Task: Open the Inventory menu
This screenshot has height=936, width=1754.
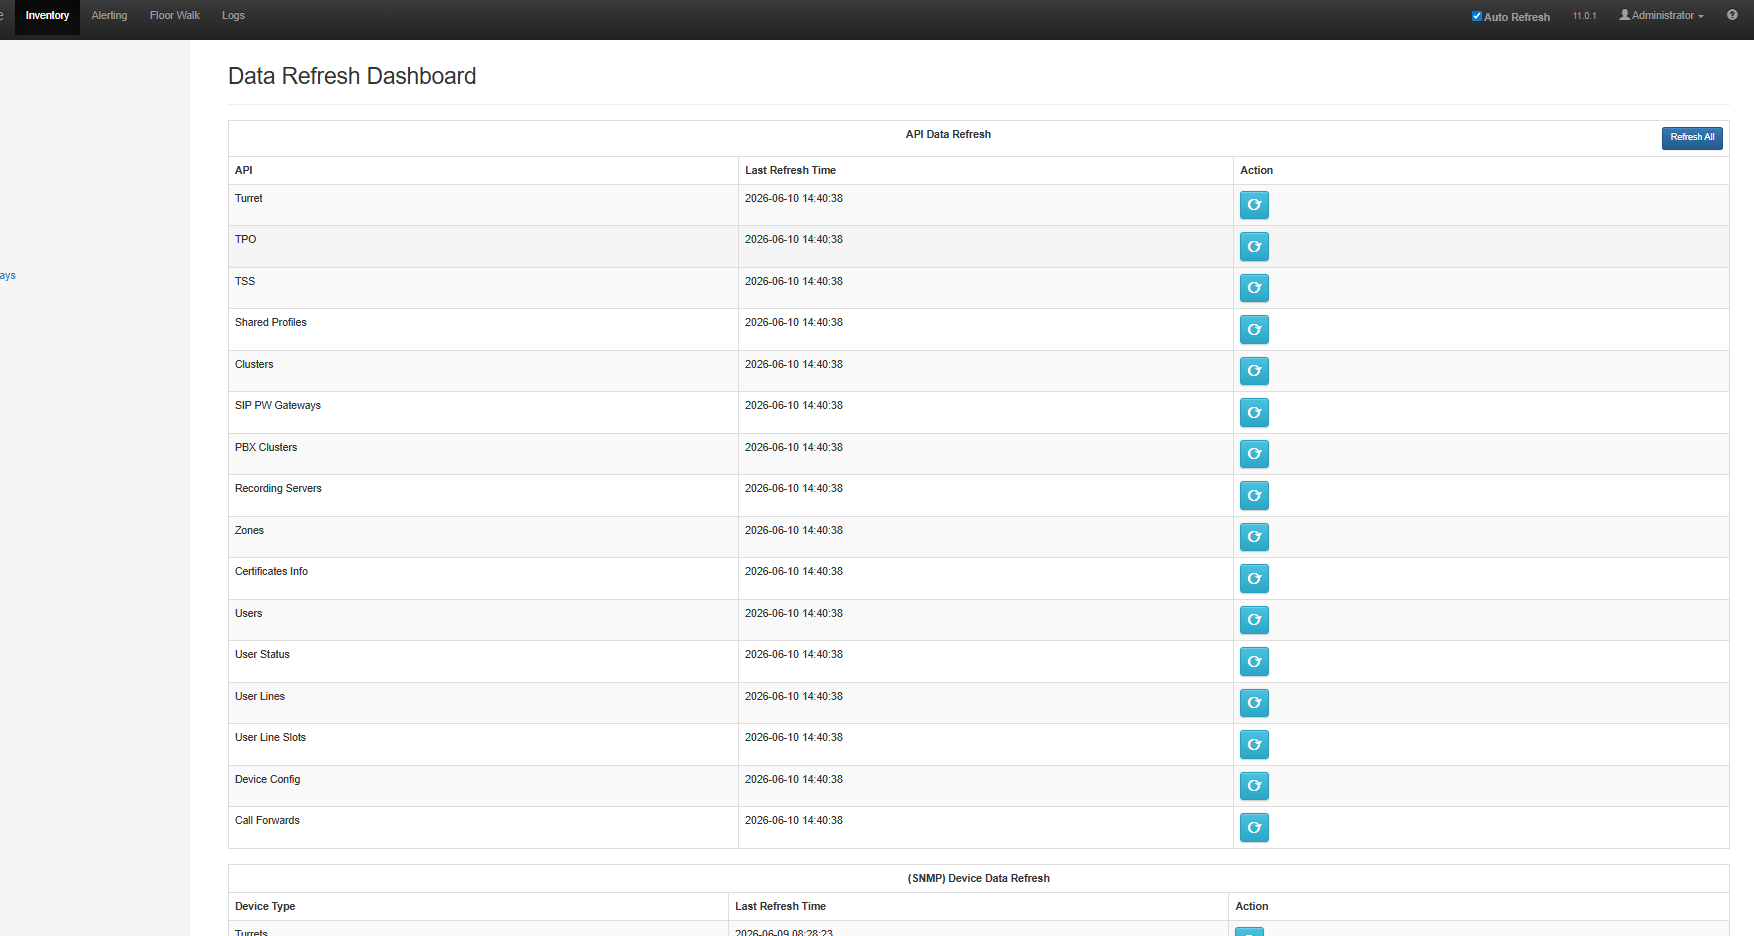Action: (x=47, y=16)
